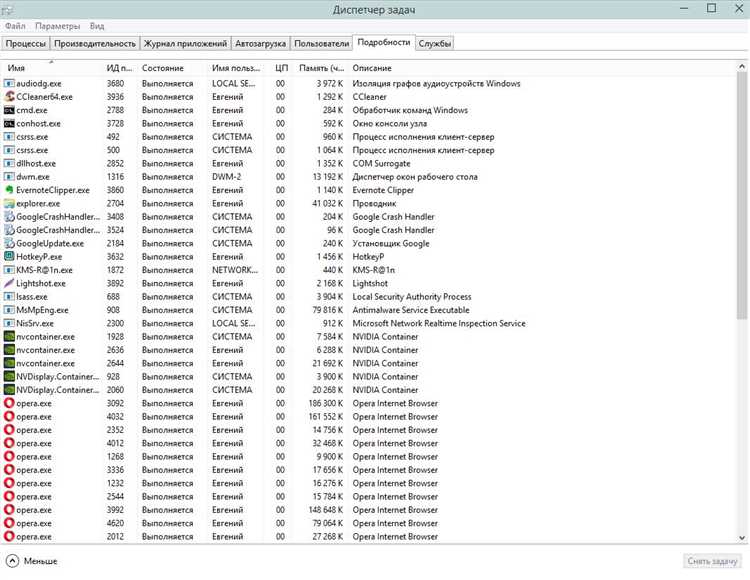Collapse view with the Меньше arrow

click(12, 562)
